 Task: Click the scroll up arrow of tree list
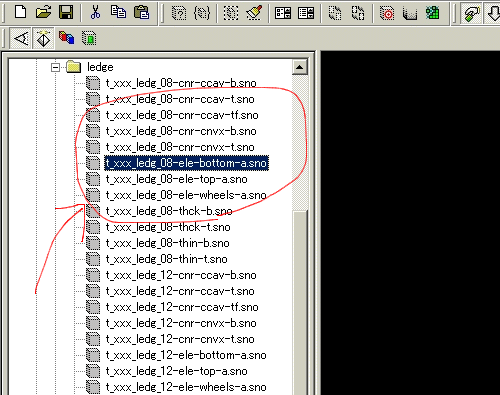tap(300, 67)
